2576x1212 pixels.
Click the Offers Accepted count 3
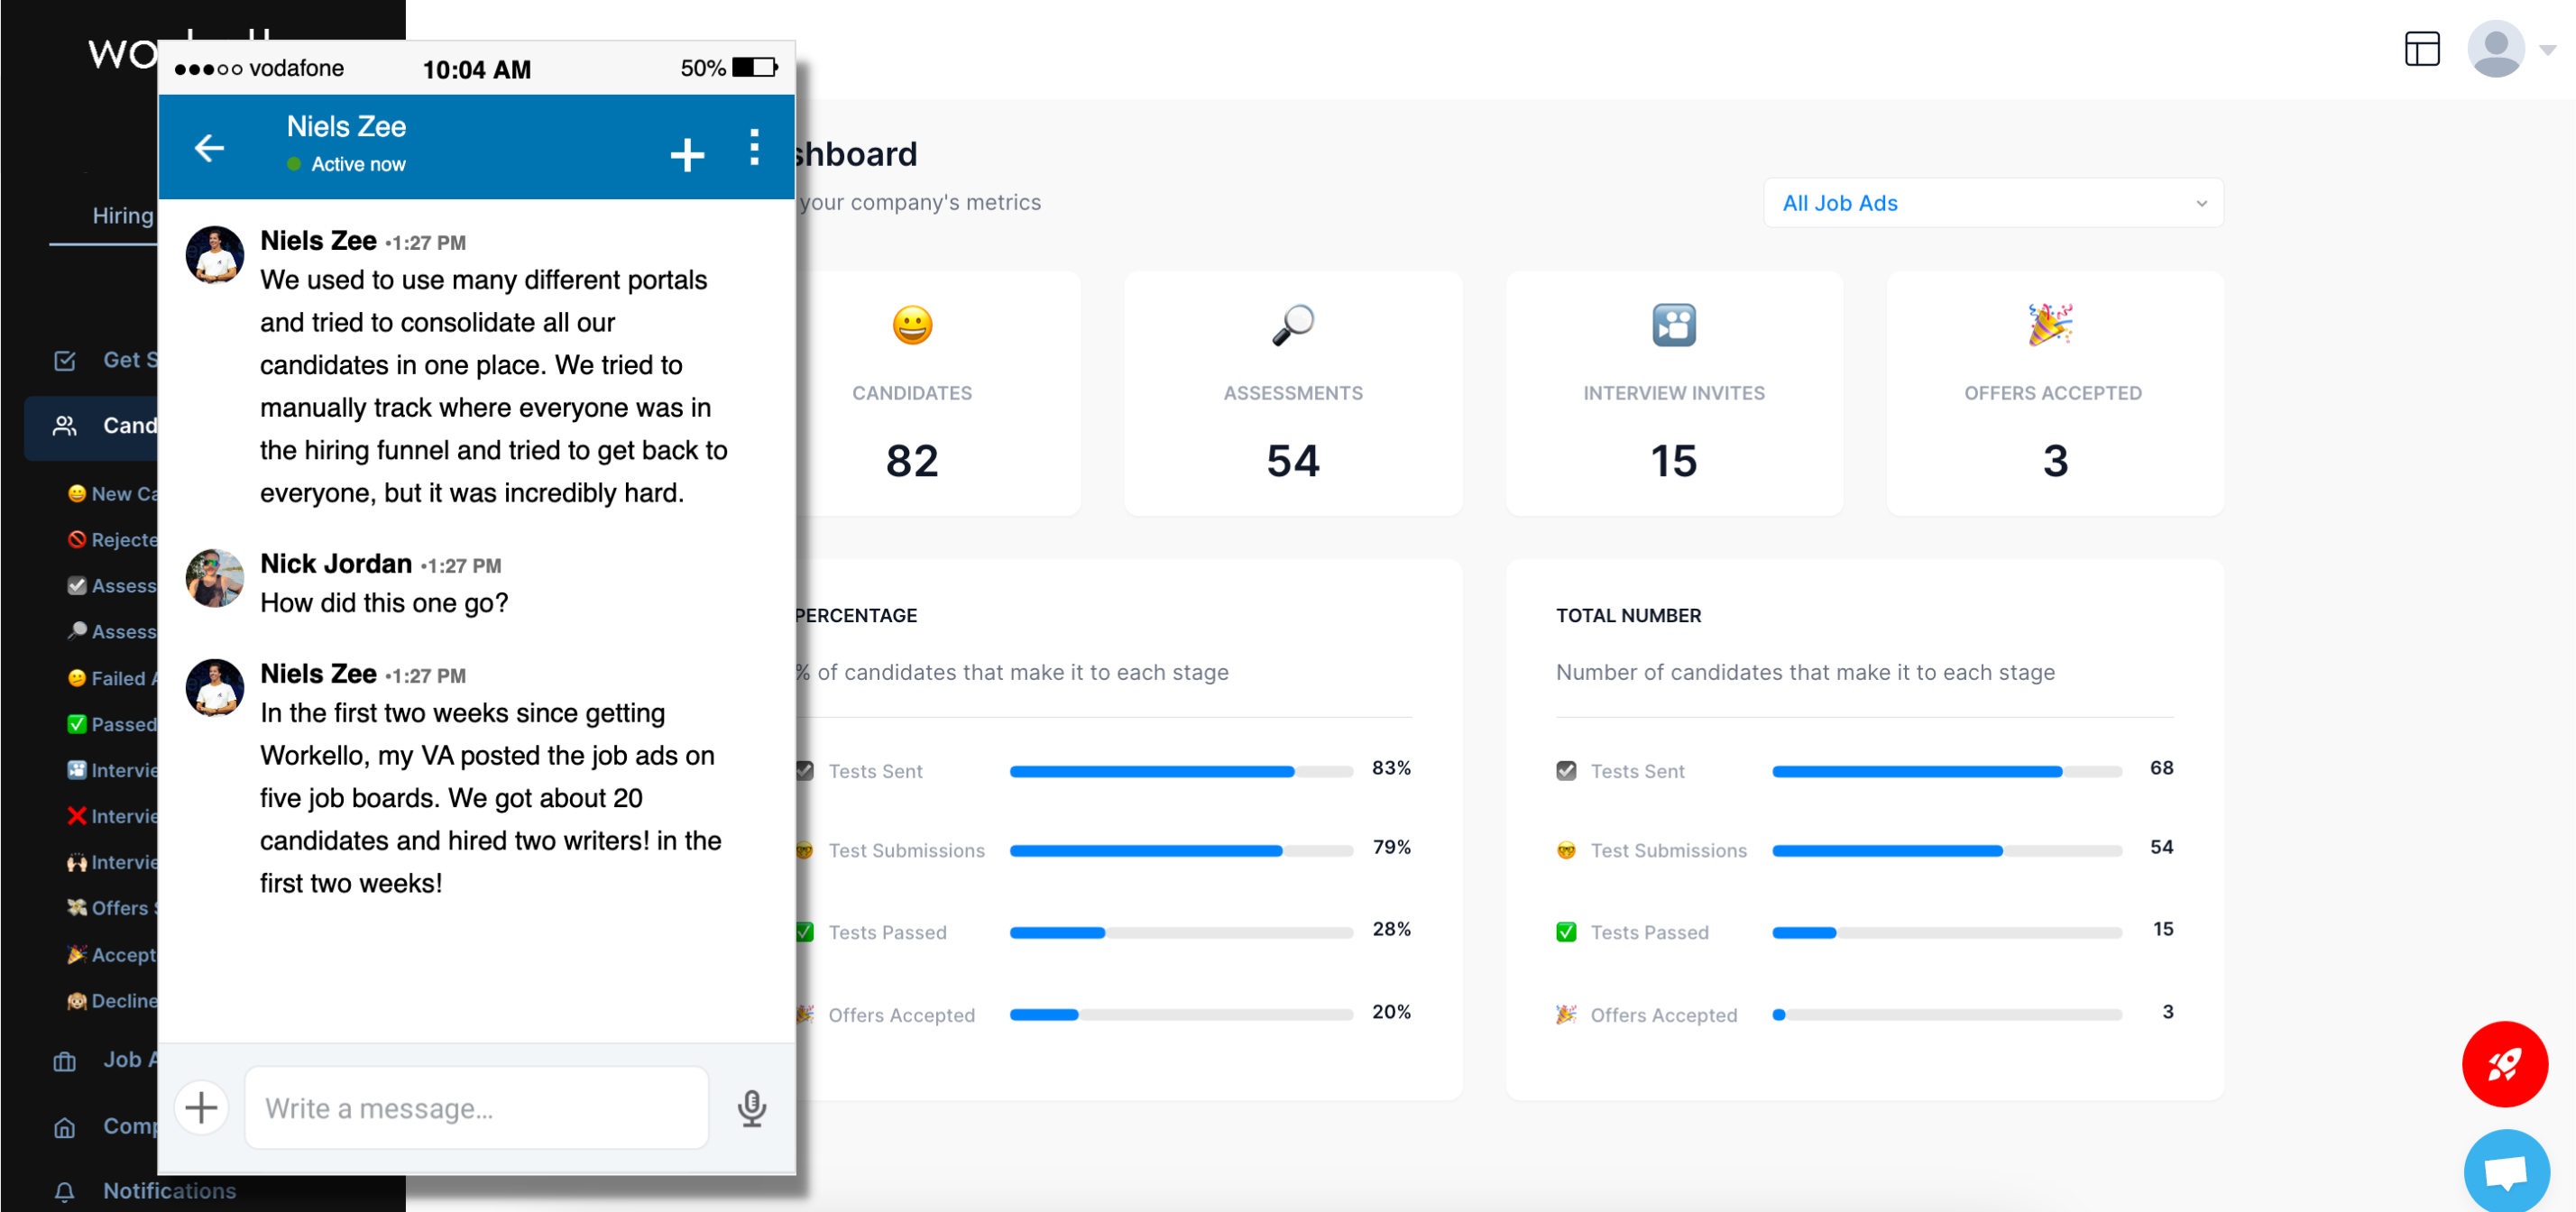2054,461
